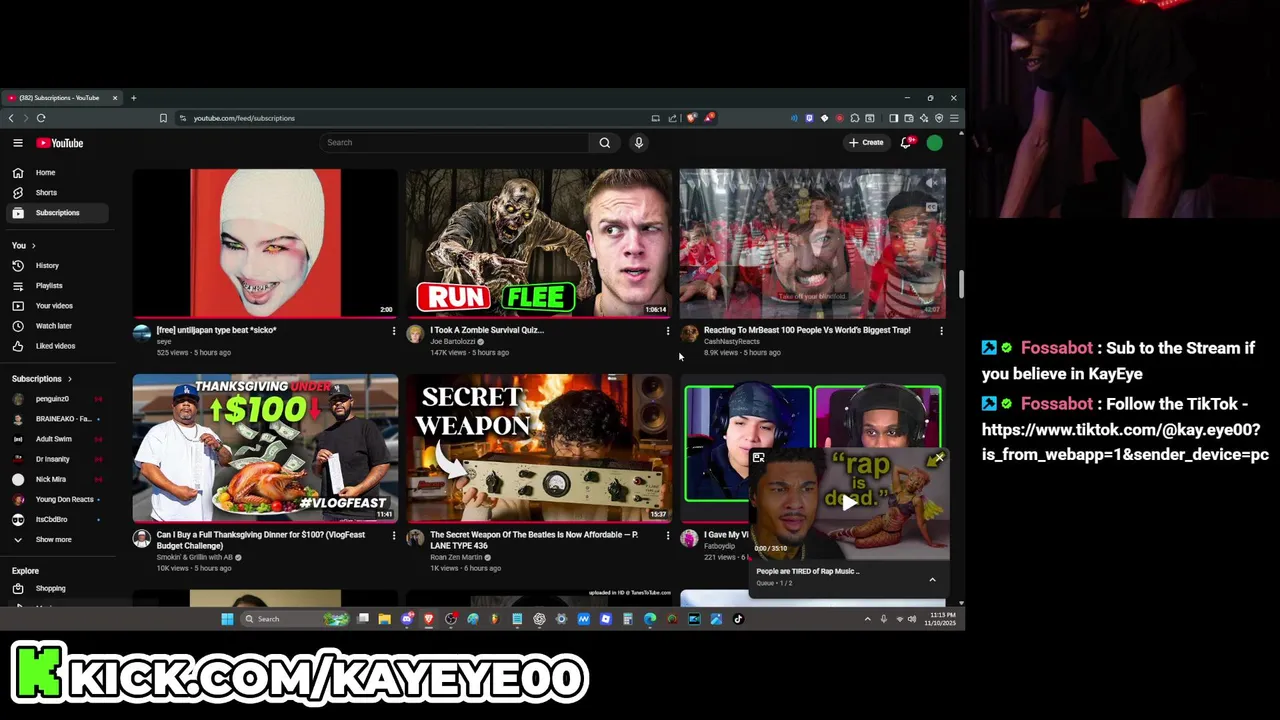Select Subscriptions in sidebar
The height and width of the screenshot is (720, 1280).
[x=57, y=212]
